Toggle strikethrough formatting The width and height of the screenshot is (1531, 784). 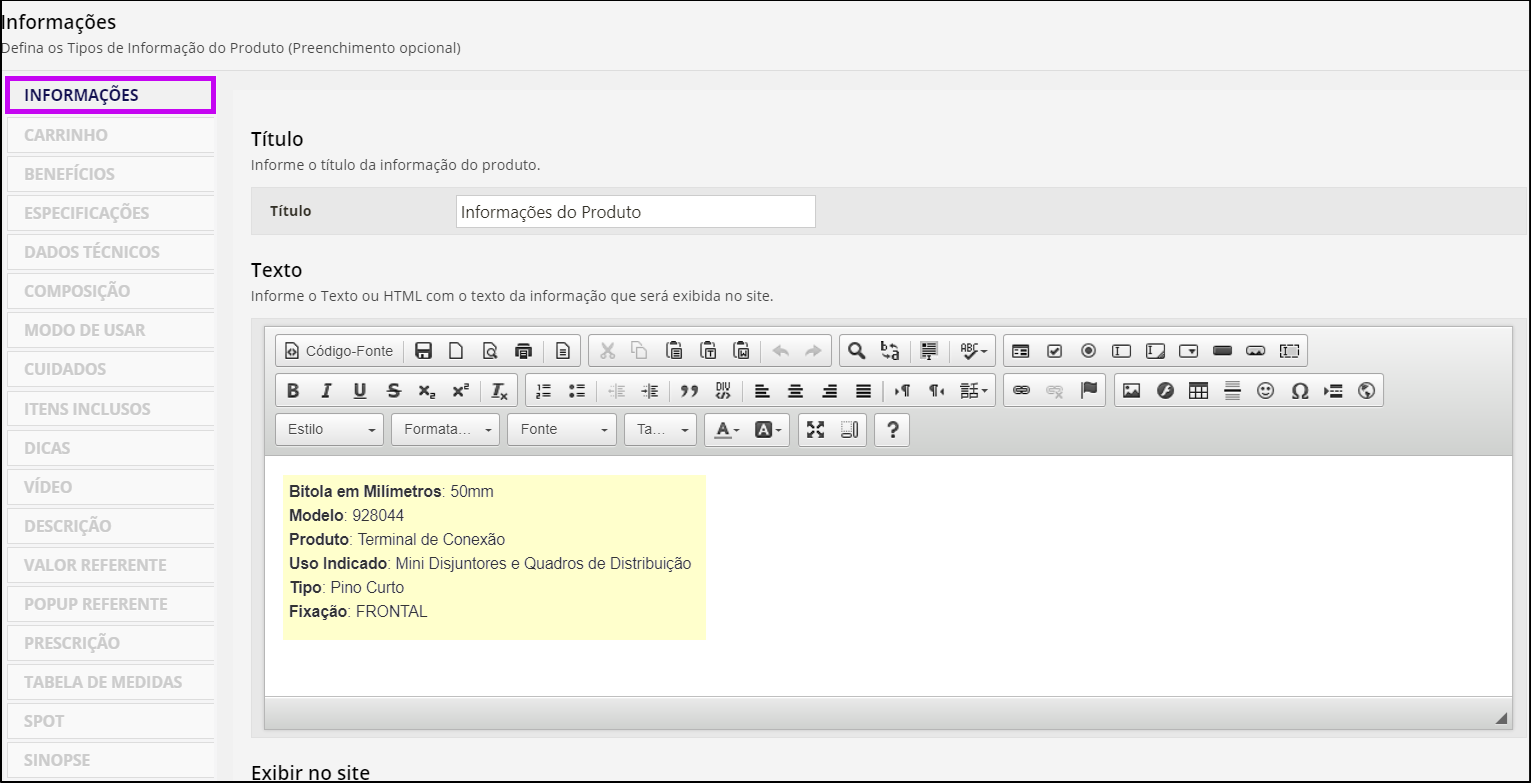tap(394, 391)
